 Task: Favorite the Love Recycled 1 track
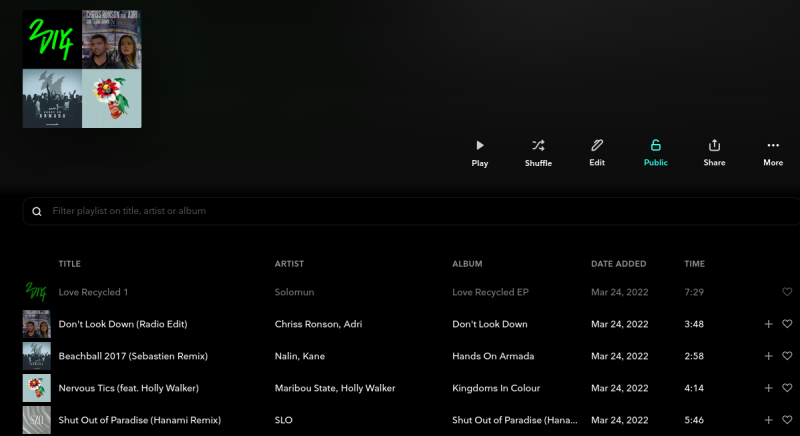pyautogui.click(x=787, y=292)
